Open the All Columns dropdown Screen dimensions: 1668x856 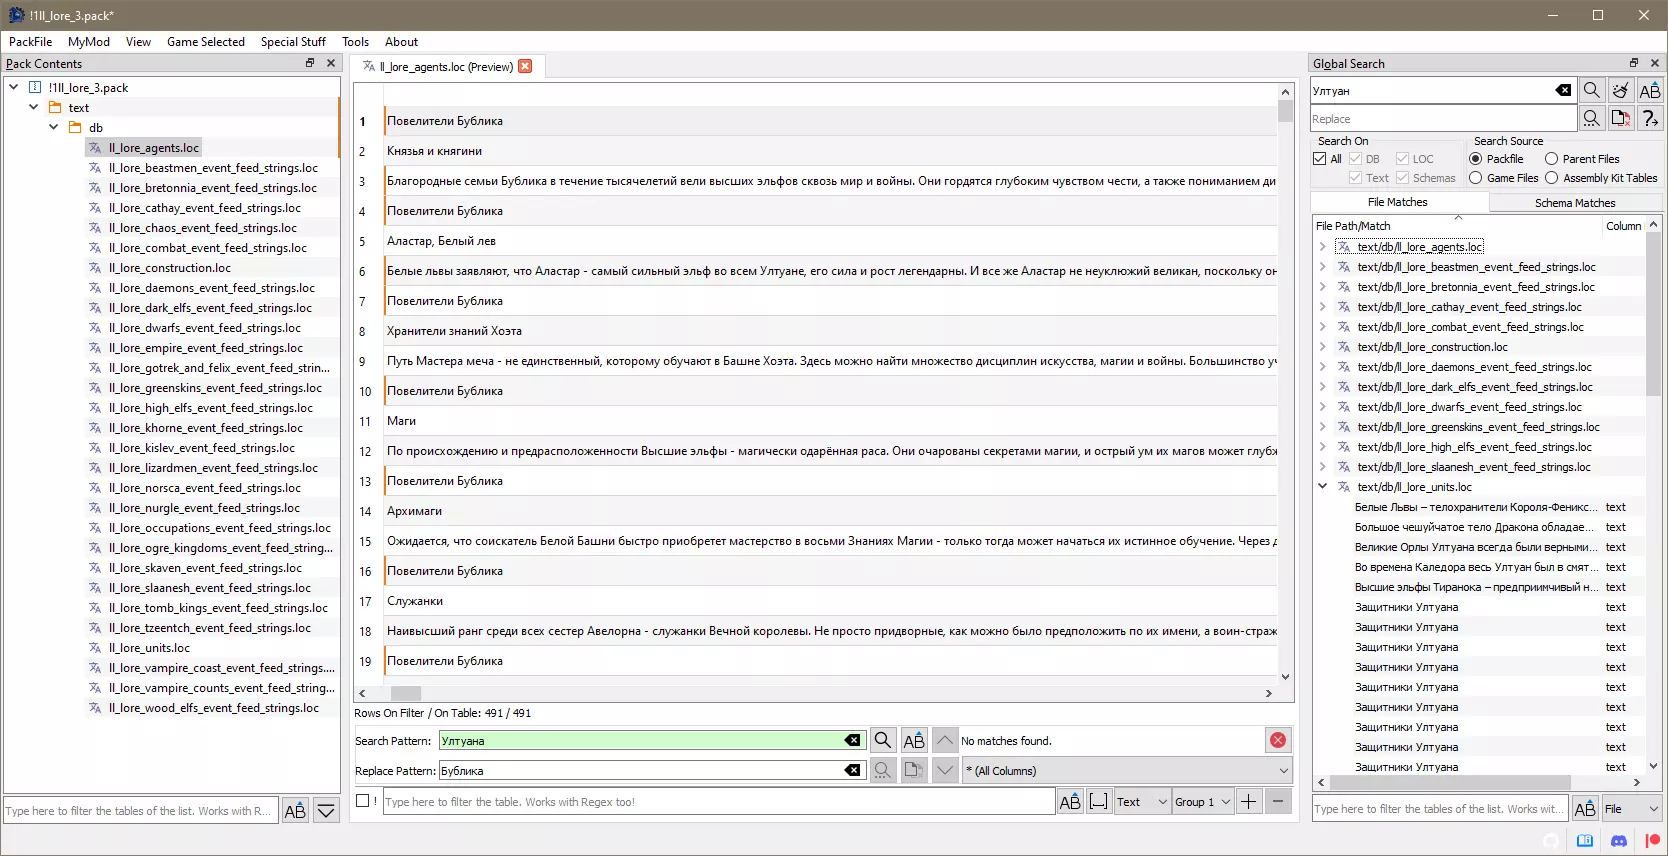(x=1126, y=771)
